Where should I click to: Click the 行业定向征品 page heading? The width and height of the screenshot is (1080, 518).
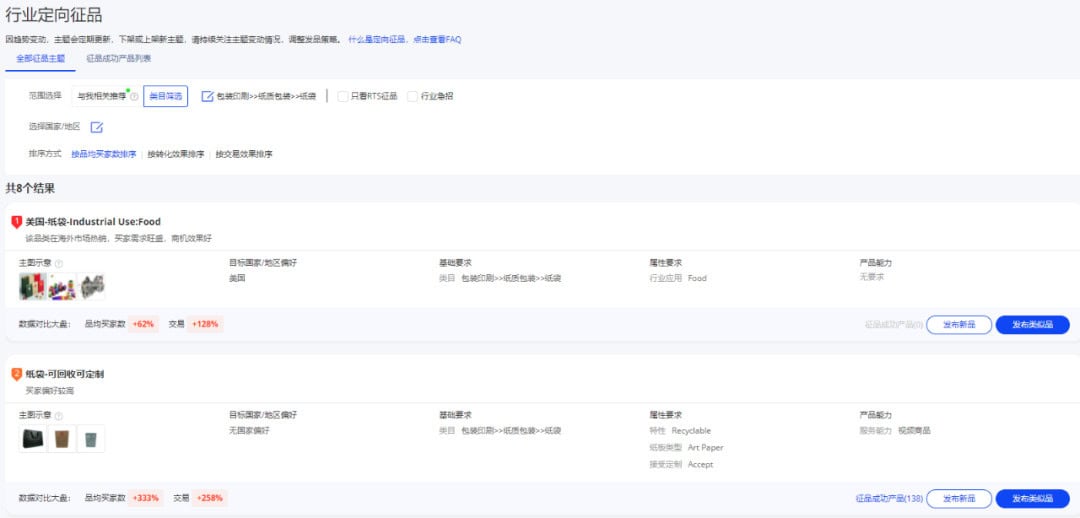tap(54, 14)
